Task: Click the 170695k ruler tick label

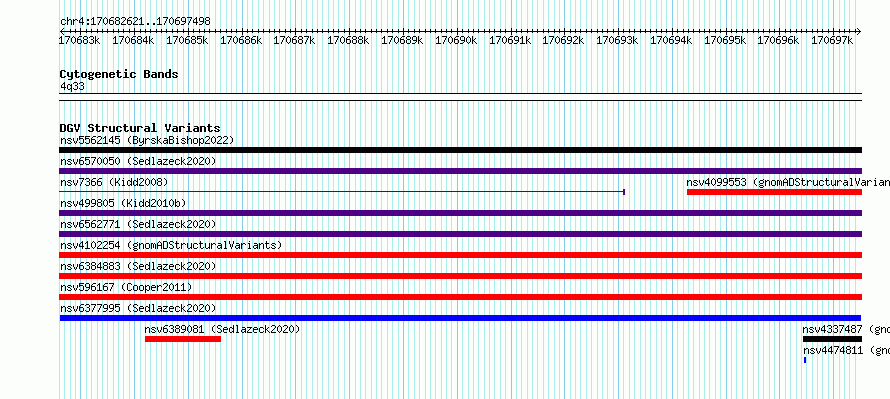Action: [x=725, y=40]
